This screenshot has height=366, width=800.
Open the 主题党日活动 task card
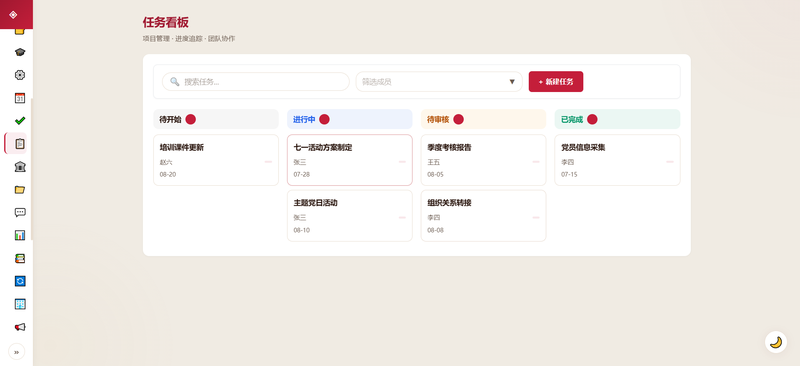click(x=349, y=215)
